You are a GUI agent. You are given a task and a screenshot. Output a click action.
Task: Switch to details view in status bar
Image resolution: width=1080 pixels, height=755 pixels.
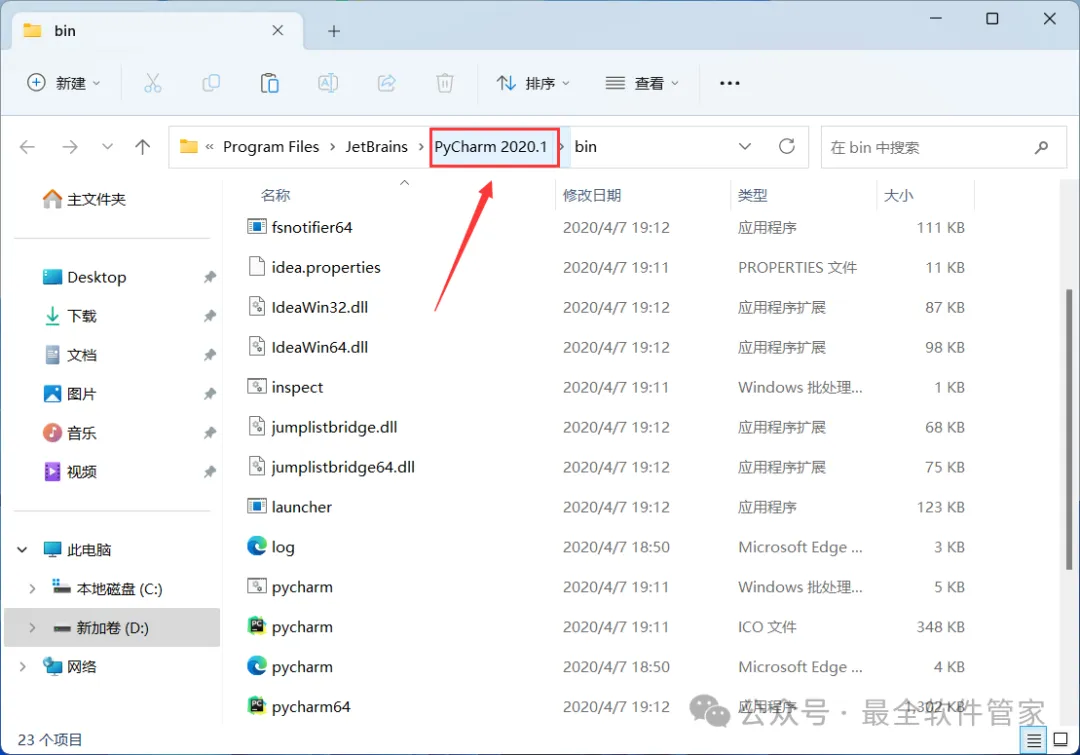[1034, 741]
